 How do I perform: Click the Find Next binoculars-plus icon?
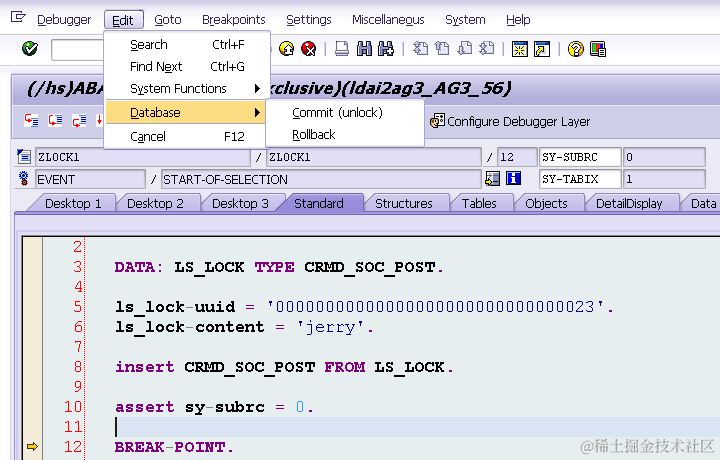[386, 48]
